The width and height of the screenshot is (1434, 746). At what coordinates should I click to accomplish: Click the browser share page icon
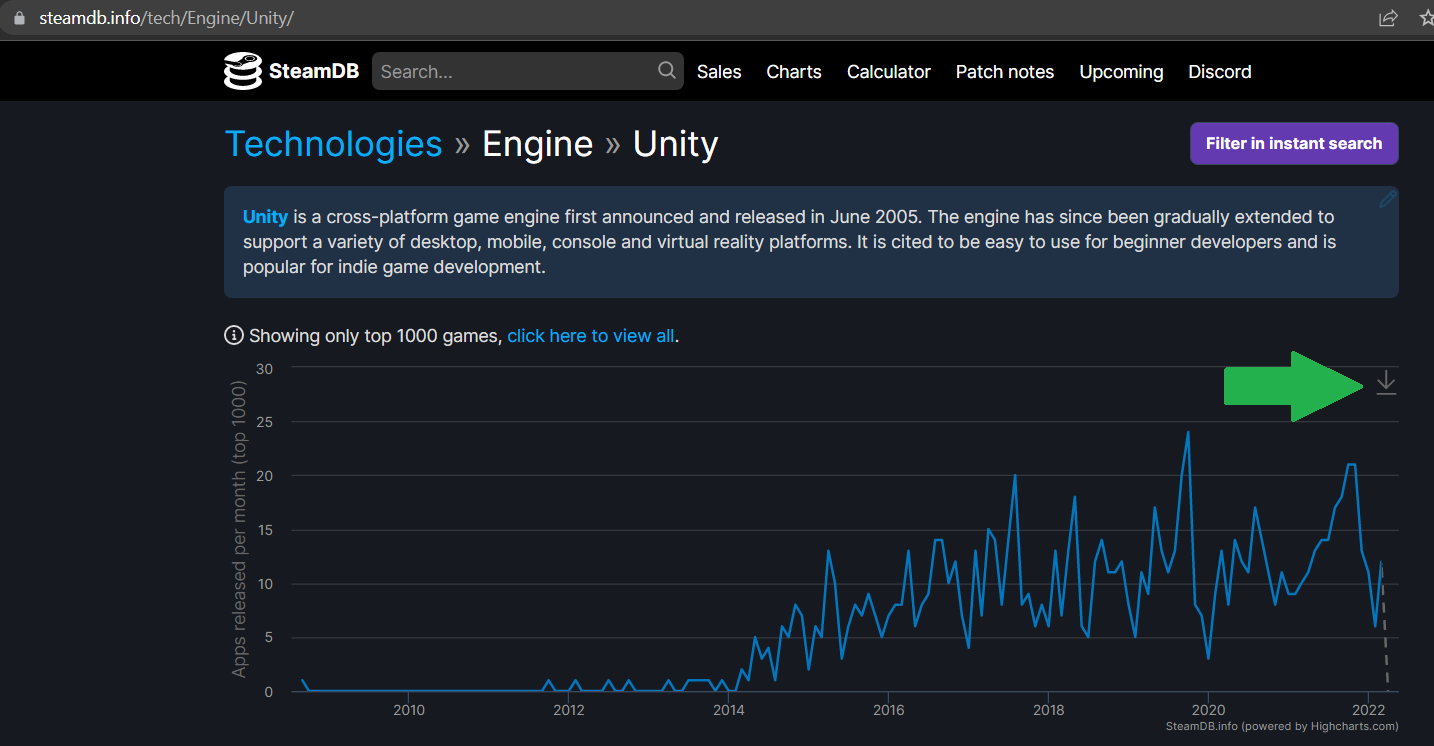[1388, 18]
